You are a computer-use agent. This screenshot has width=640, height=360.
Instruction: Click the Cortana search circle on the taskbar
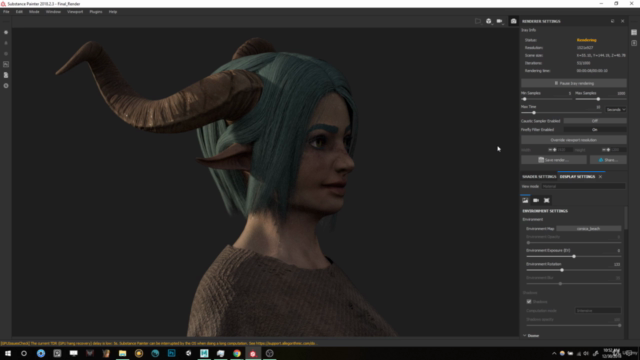[24, 353]
